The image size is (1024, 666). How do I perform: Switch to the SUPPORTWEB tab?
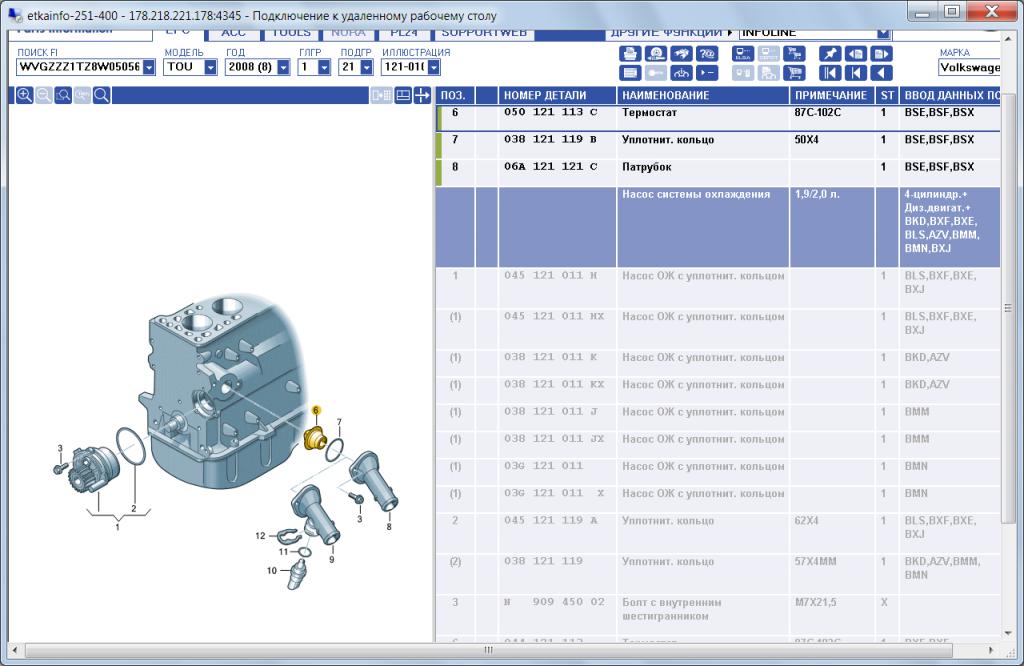(x=484, y=33)
